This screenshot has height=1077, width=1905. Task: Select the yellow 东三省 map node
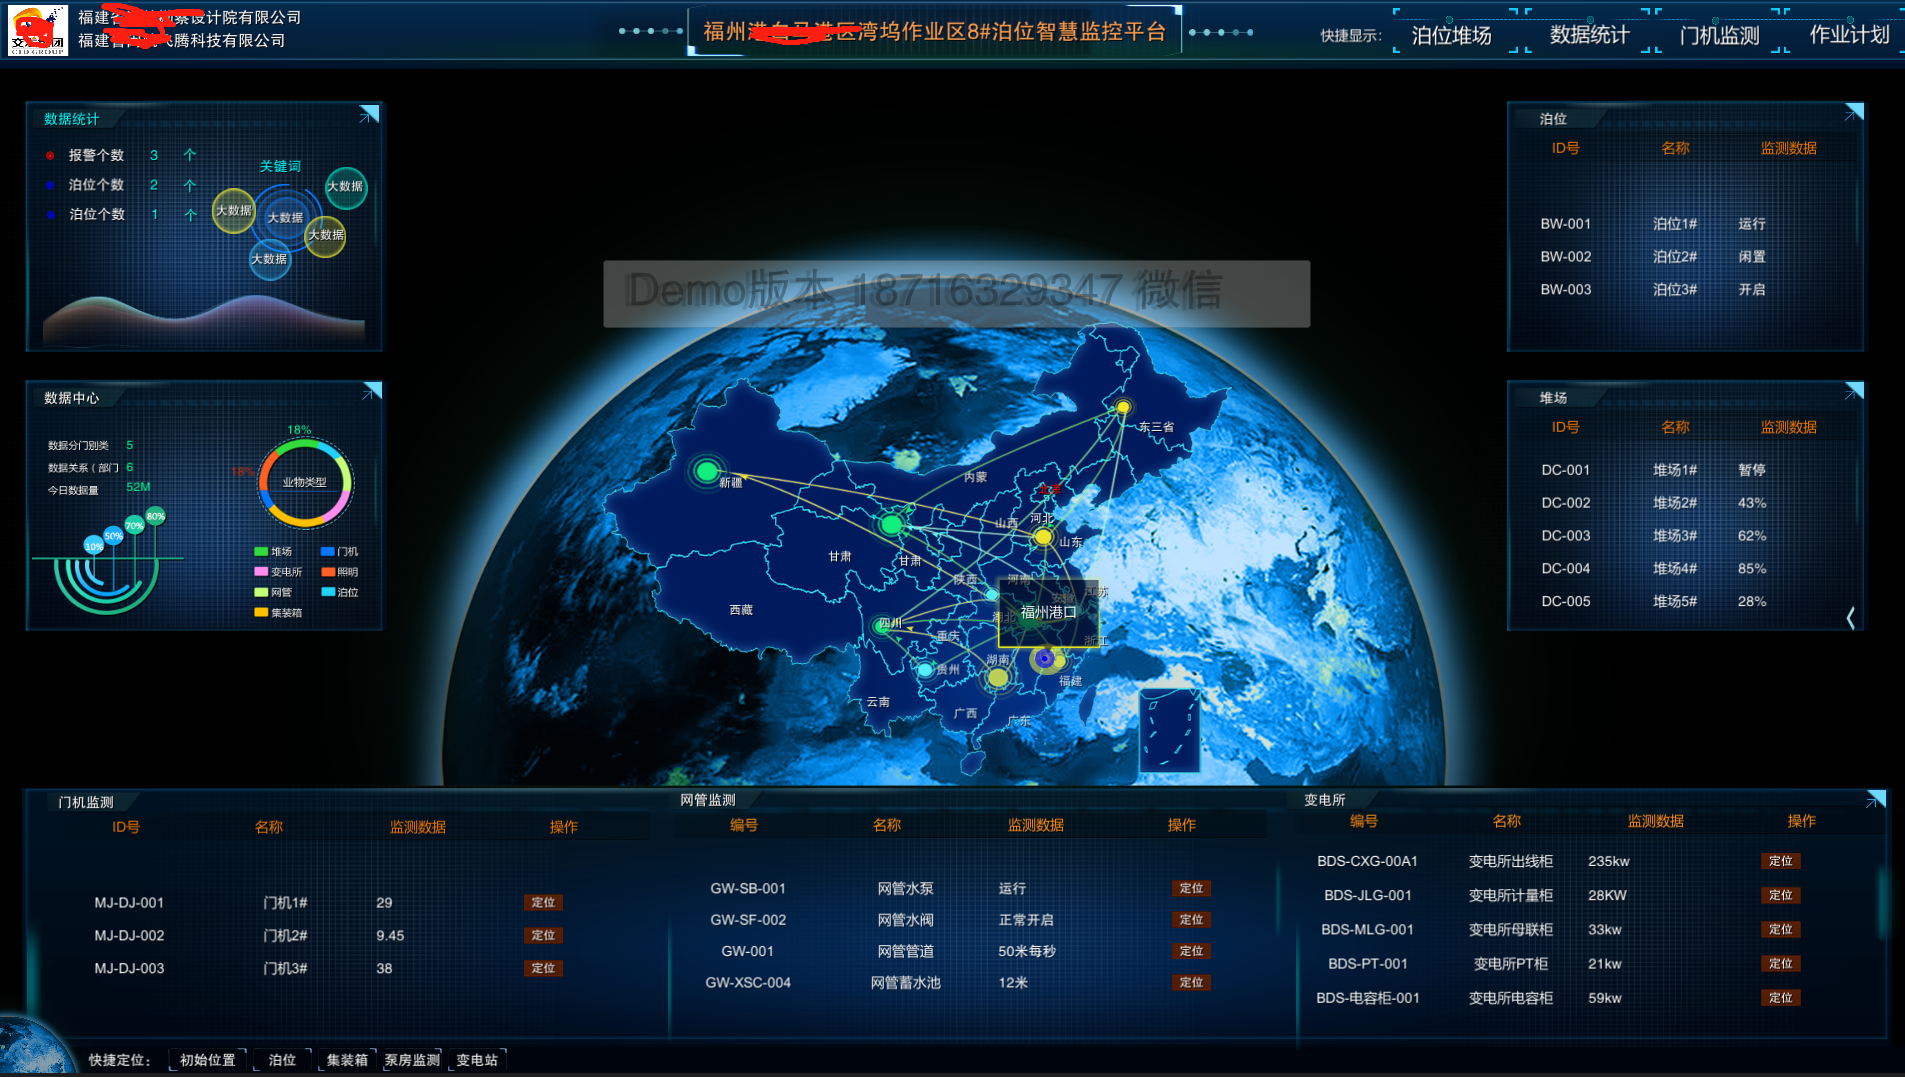pos(1123,407)
